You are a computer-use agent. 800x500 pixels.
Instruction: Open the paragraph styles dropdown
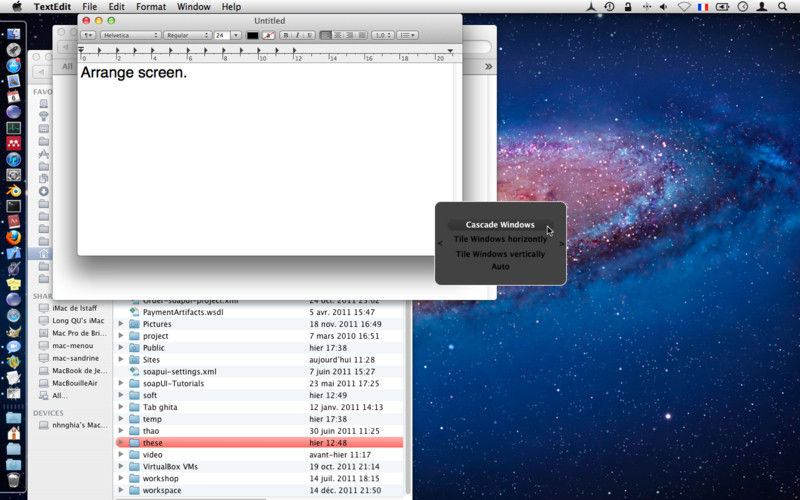click(88, 35)
